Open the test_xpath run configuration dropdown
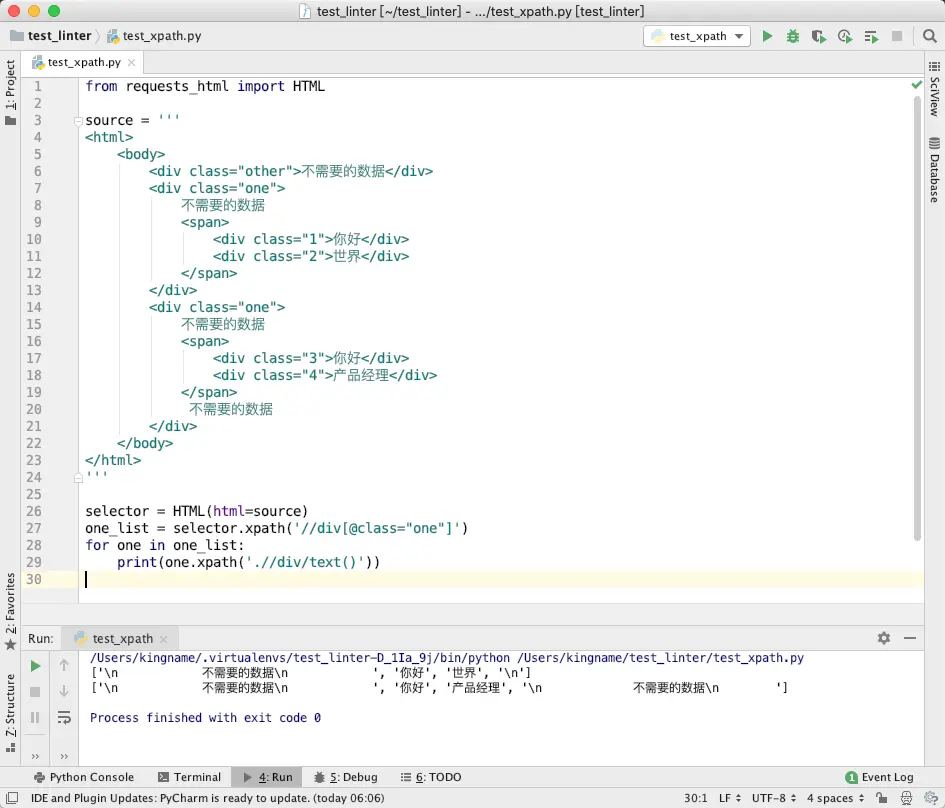Viewport: 945px width, 808px height. 697,36
